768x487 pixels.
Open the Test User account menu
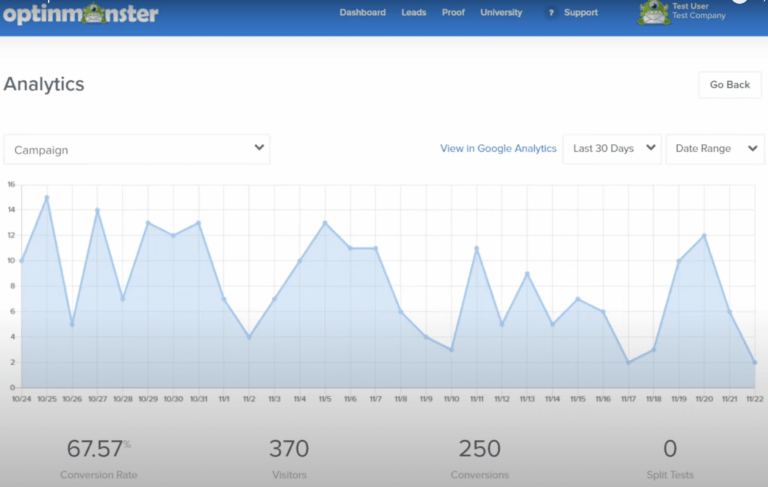(690, 6)
